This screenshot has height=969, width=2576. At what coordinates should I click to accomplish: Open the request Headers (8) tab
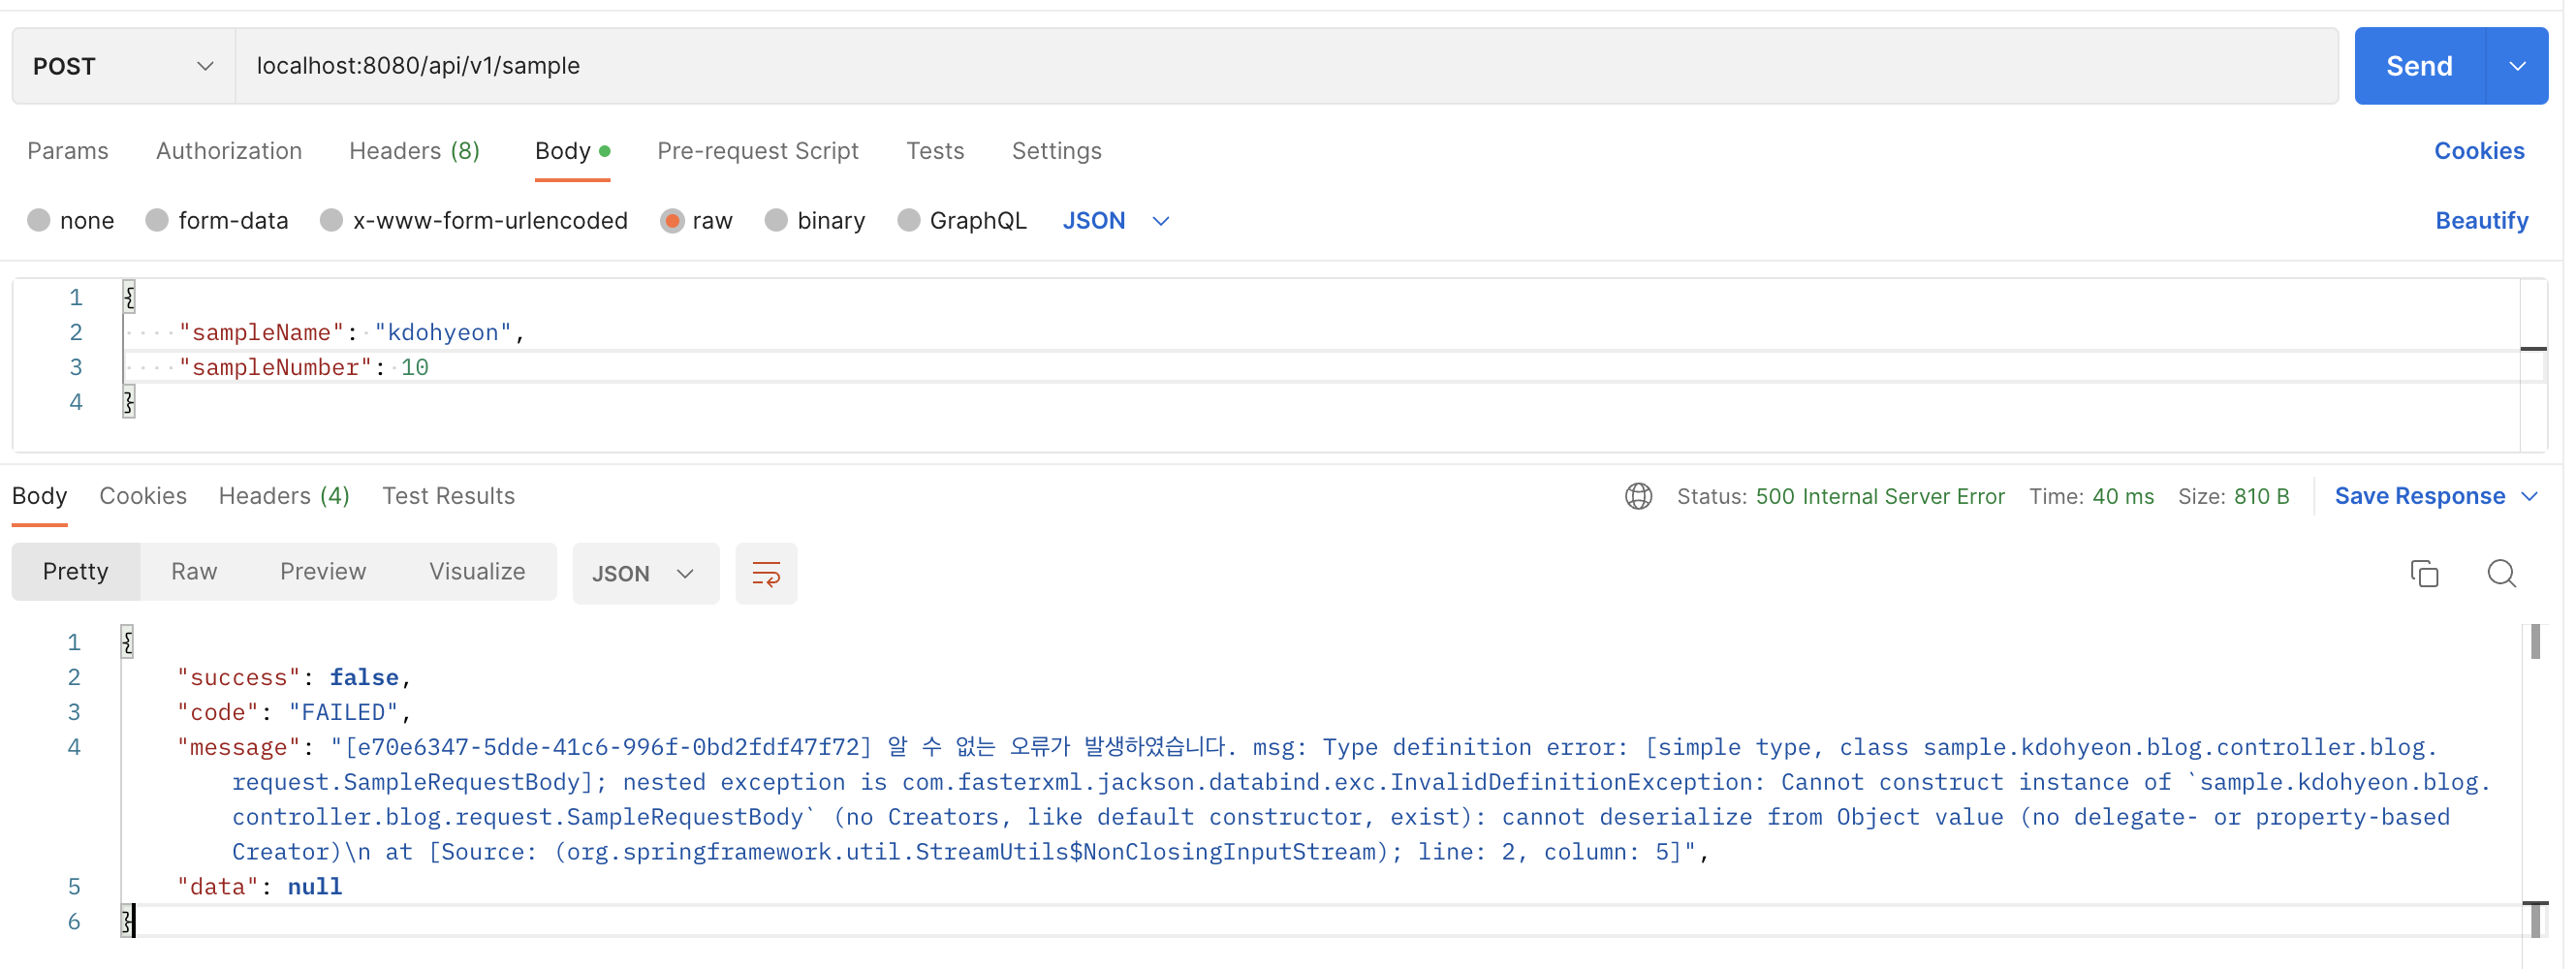pyautogui.click(x=414, y=151)
